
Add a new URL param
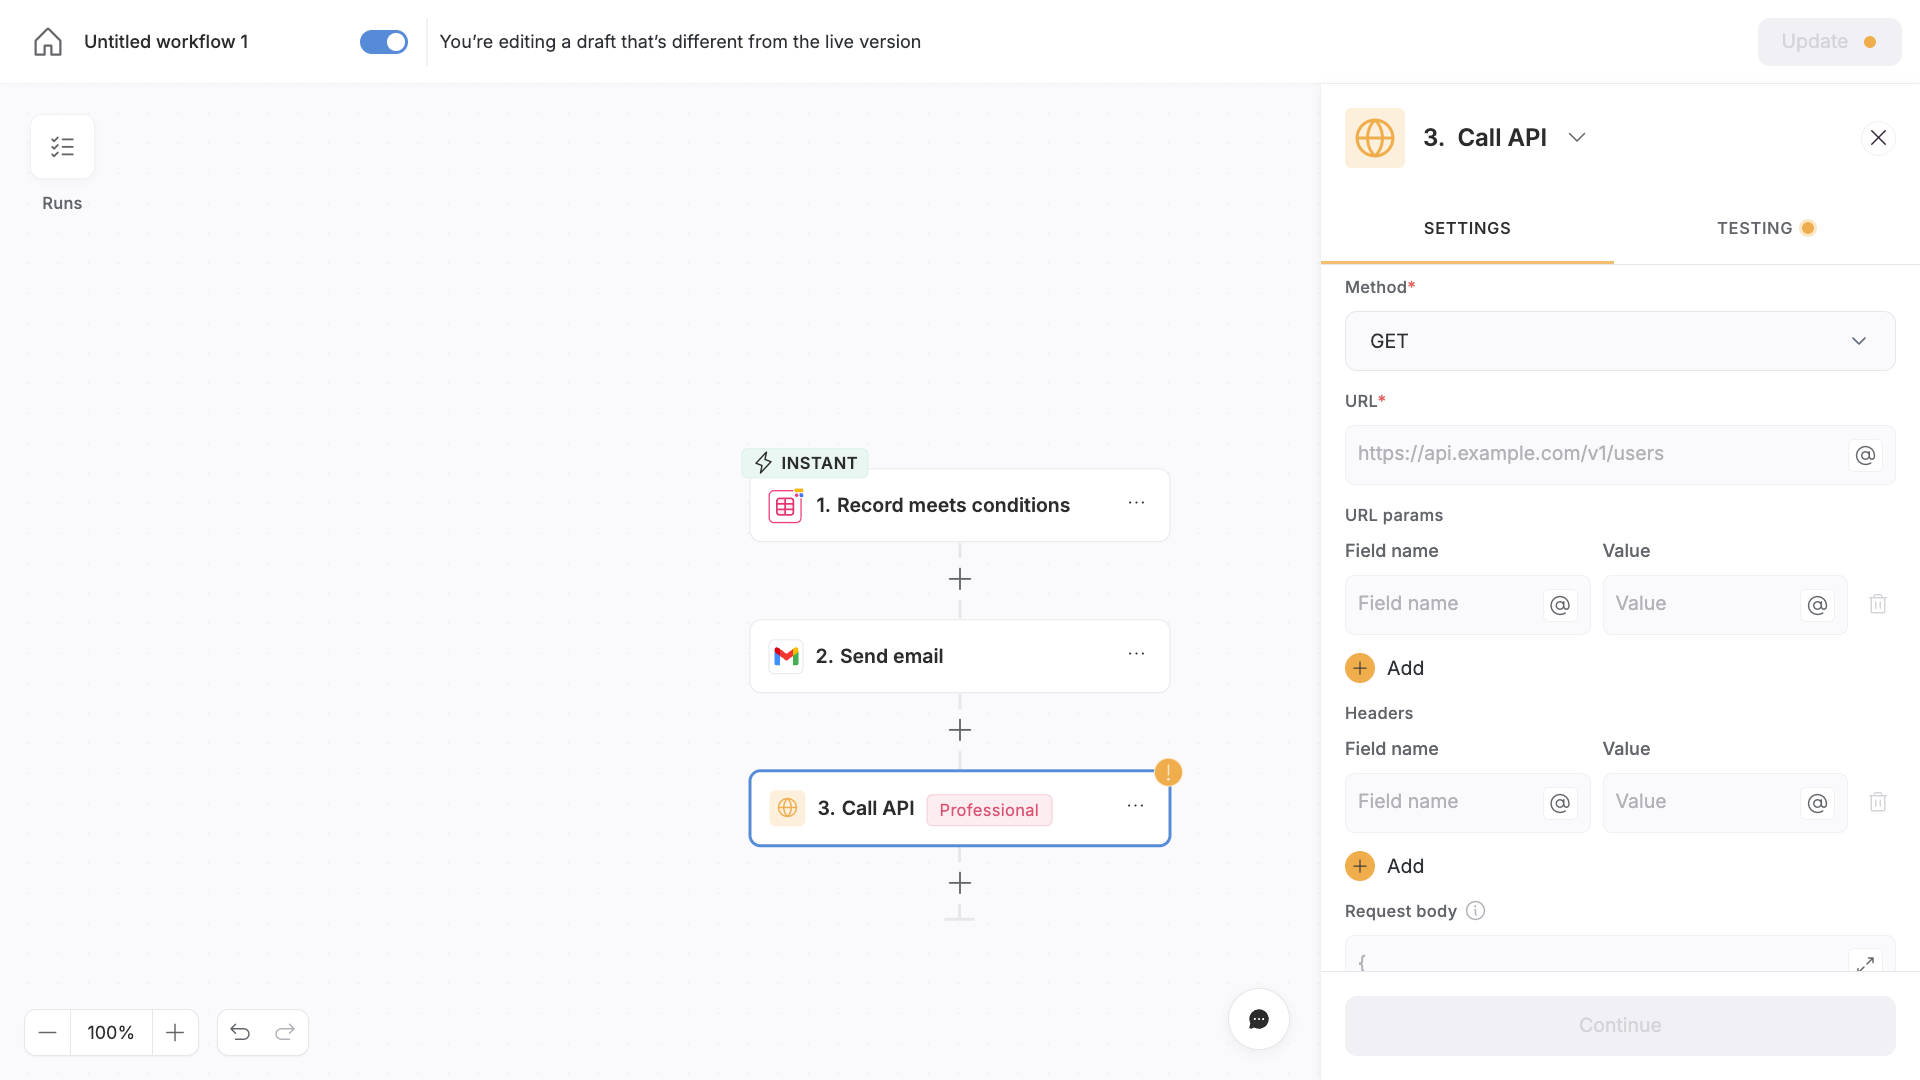pyautogui.click(x=1384, y=667)
